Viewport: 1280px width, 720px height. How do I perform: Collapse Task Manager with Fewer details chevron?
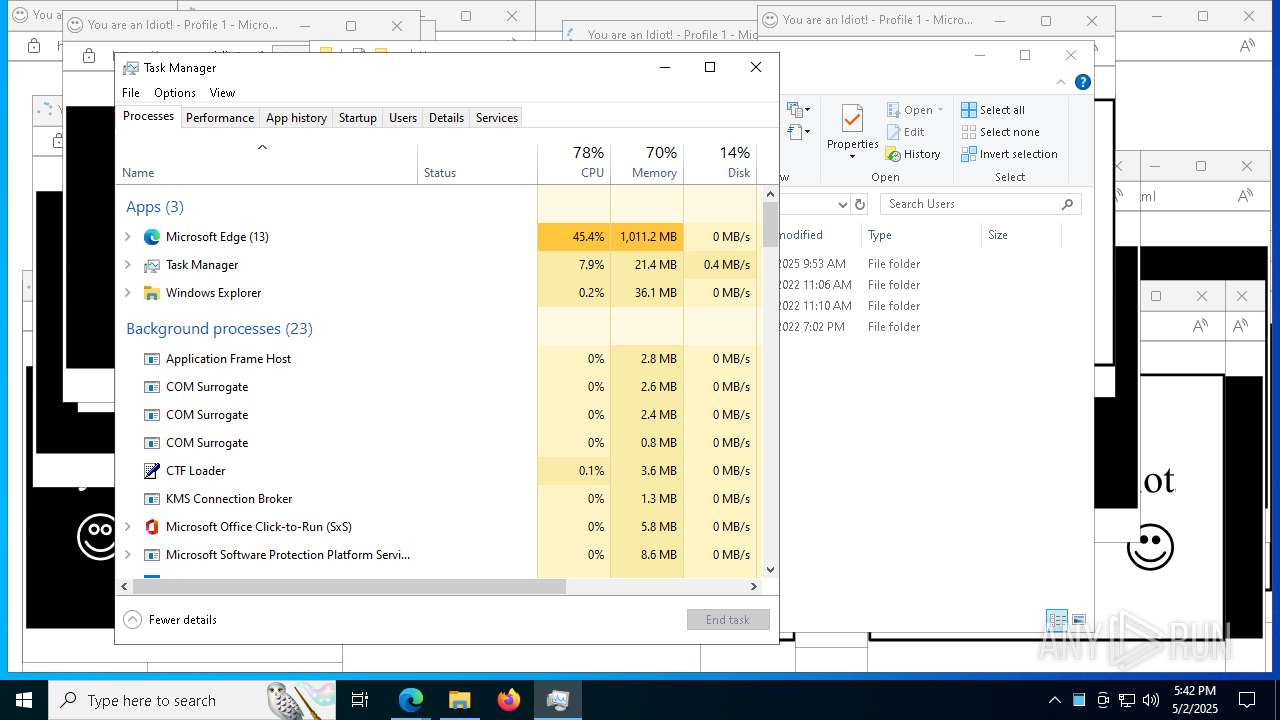point(132,620)
